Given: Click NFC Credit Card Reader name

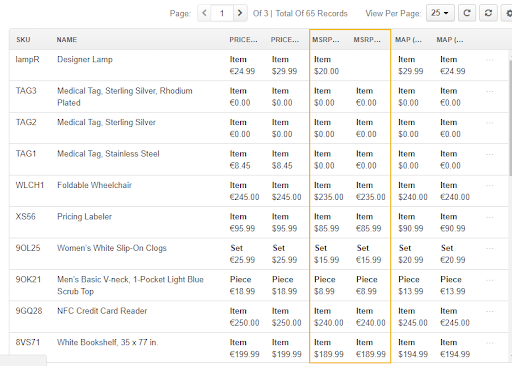Looking at the screenshot, I should [x=102, y=311].
